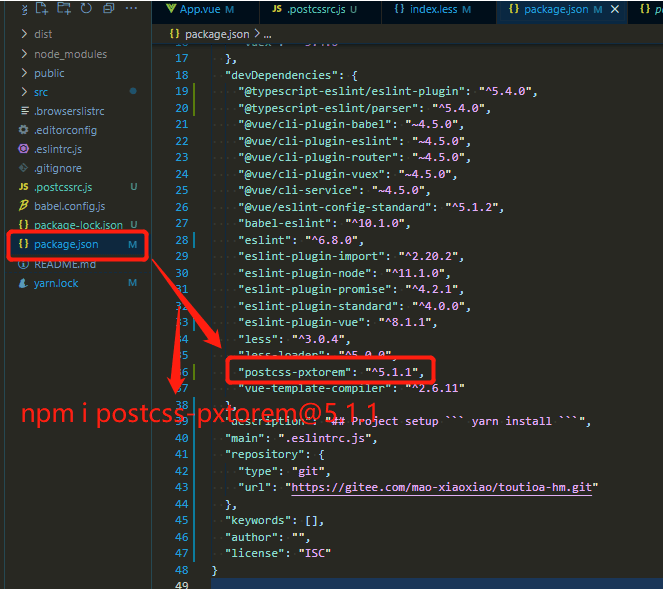Click the git icon beside .gitignore
663x589 pixels.
24,168
